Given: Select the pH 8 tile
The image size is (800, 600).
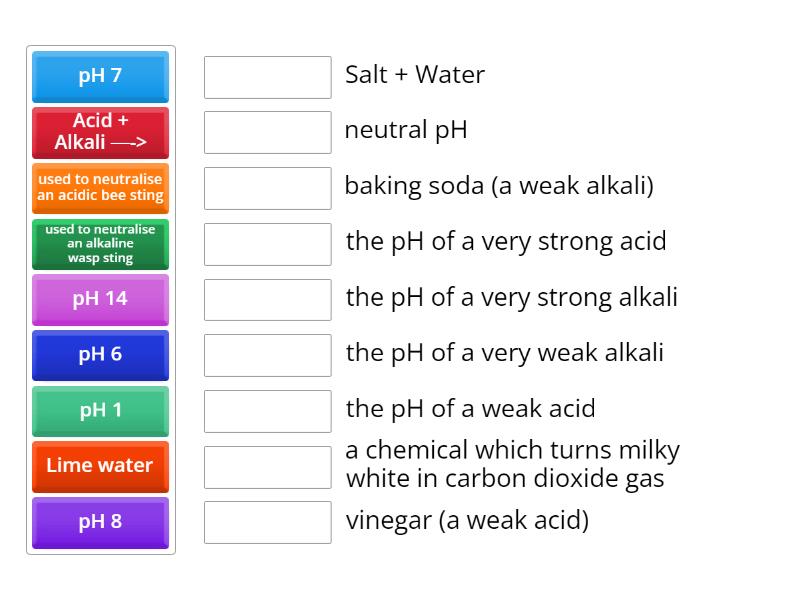Looking at the screenshot, I should [x=100, y=523].
